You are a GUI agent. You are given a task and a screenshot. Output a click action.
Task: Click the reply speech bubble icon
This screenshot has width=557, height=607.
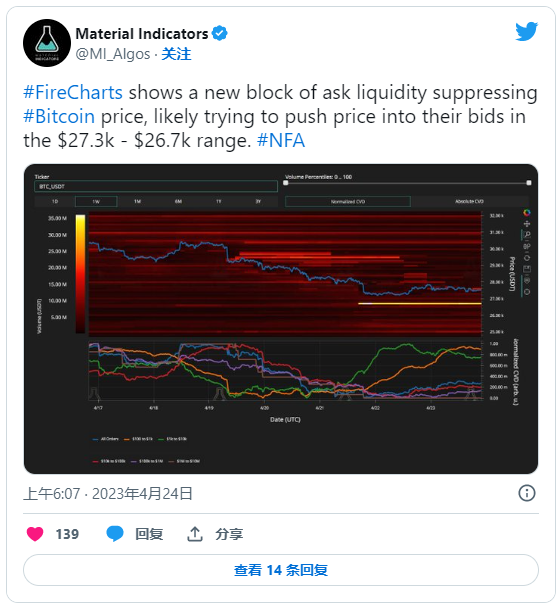115,534
